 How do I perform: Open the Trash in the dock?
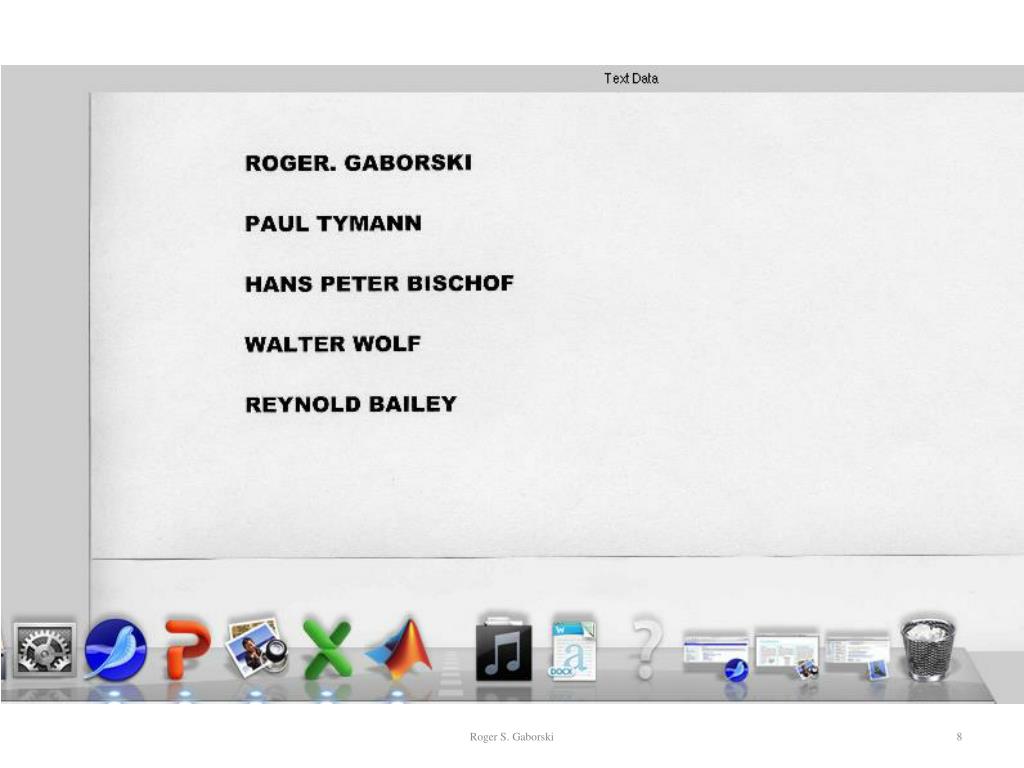coord(928,648)
